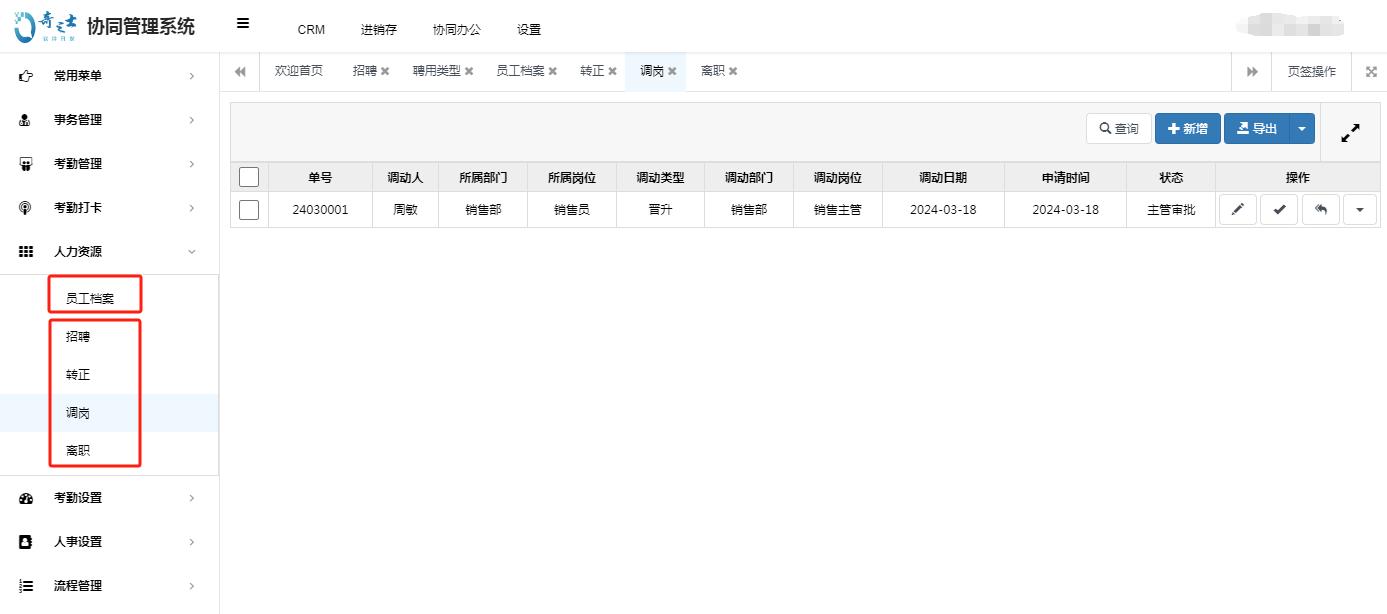Screen dimensions: 1387x614
Task: Open the dropdown arrow next to 导出
Action: 1300,128
